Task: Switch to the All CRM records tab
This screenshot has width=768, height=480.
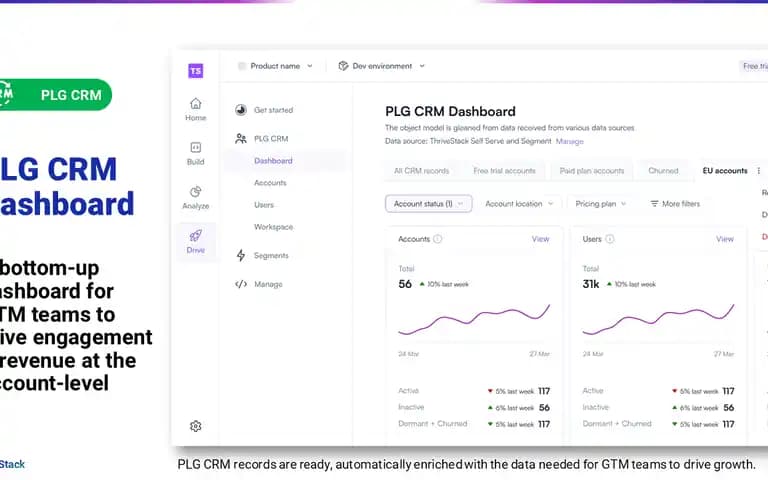Action: 421,171
